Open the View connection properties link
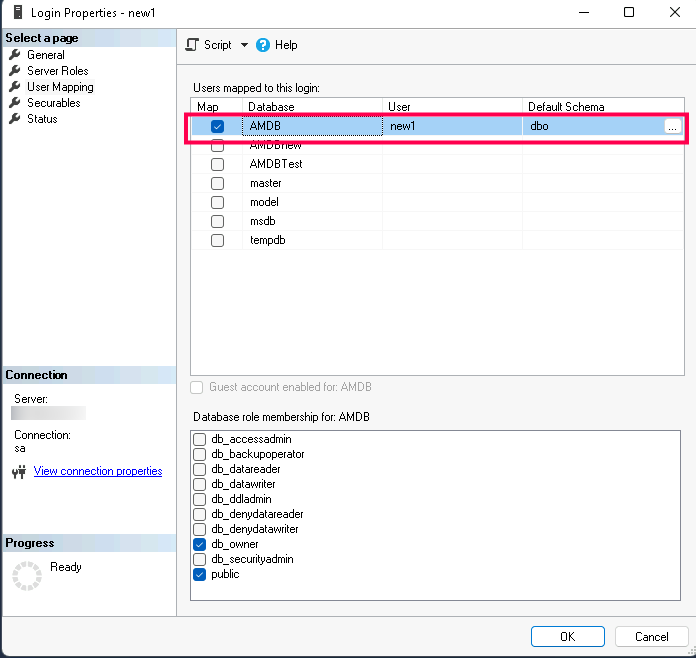 point(98,471)
